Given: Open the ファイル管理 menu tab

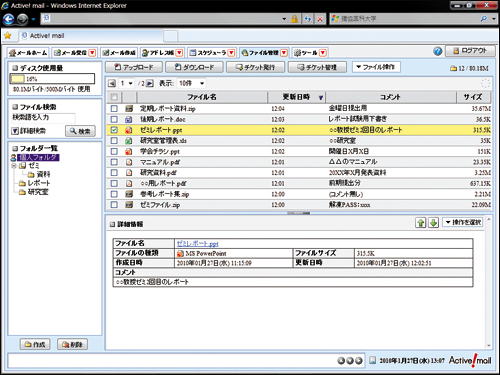Looking at the screenshot, I should 264,53.
